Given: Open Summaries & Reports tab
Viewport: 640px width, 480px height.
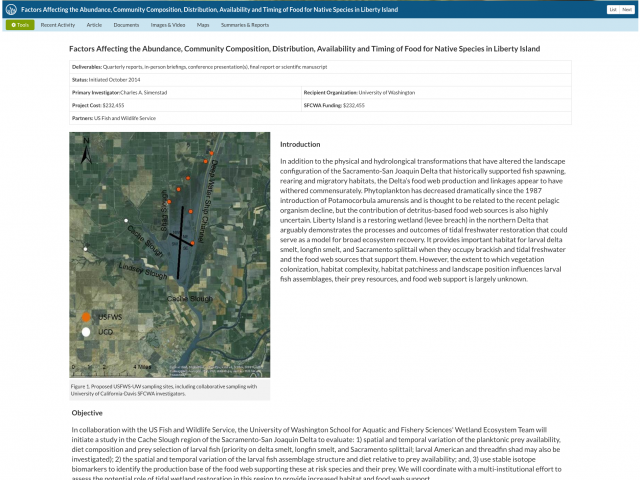Looking at the screenshot, I should pyautogui.click(x=245, y=25).
